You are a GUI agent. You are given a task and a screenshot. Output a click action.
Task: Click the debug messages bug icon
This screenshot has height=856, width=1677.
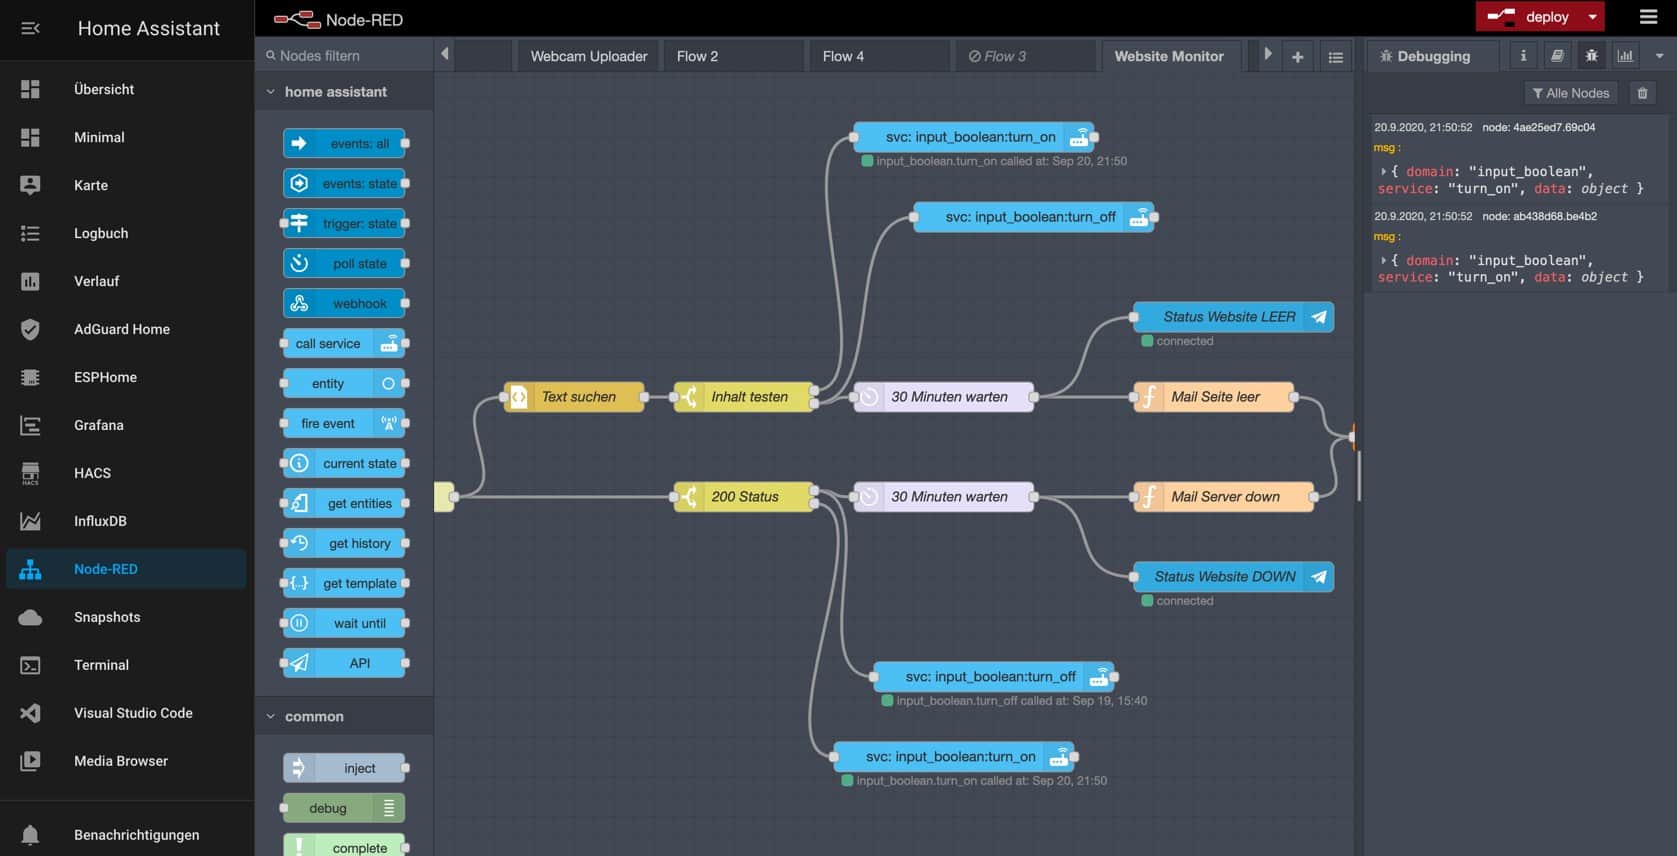pos(1591,56)
